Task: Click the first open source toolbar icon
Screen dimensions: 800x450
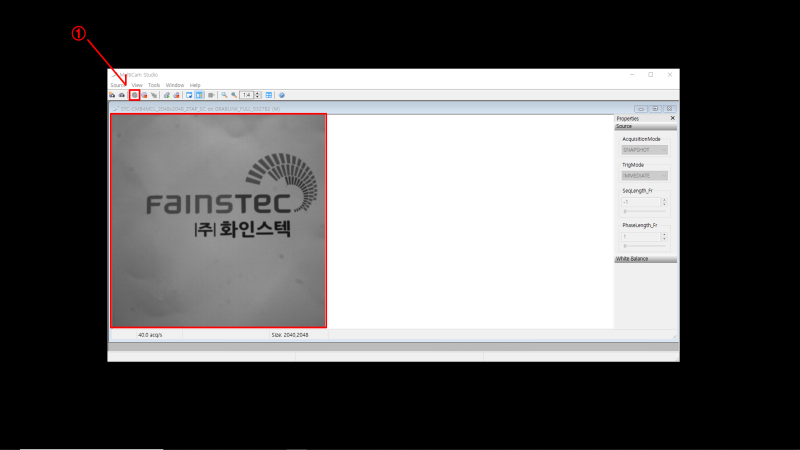Action: pyautogui.click(x=112, y=95)
